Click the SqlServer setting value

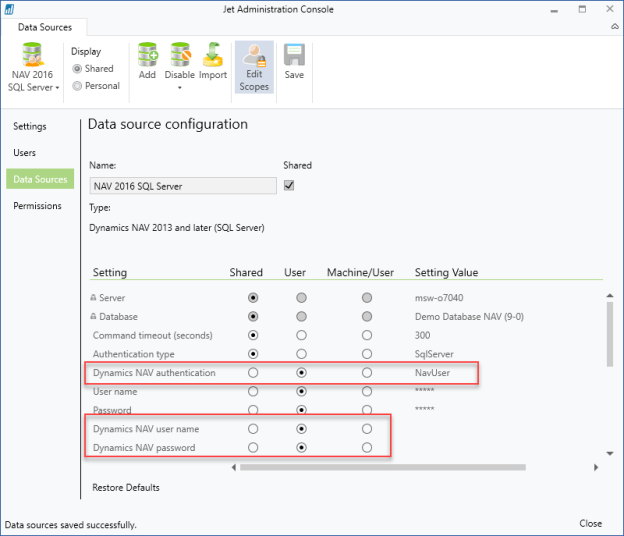[434, 354]
